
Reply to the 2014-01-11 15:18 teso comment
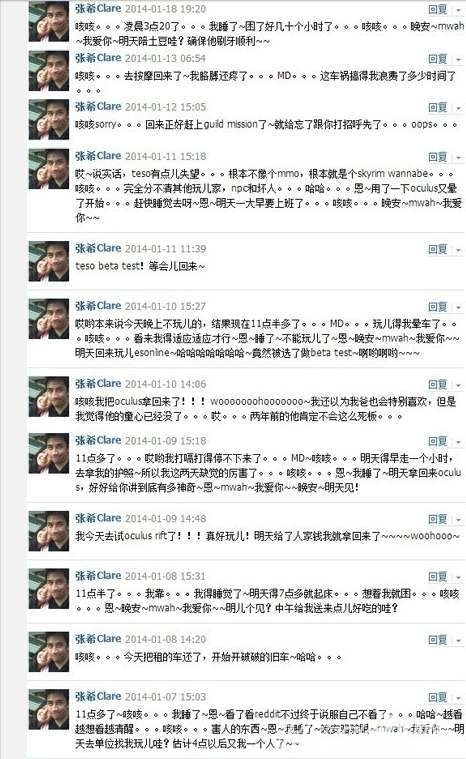coord(438,157)
